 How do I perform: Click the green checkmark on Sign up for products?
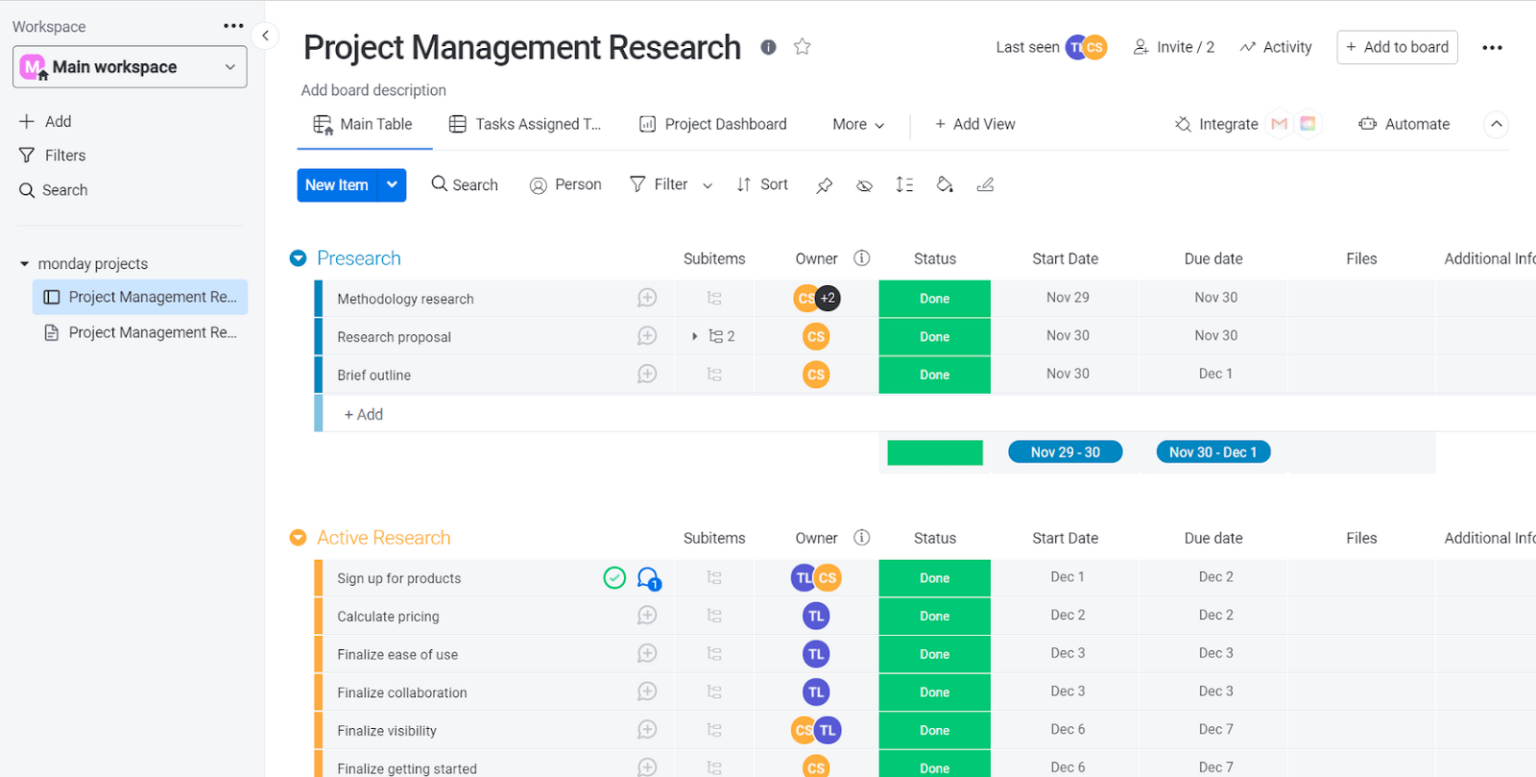615,578
